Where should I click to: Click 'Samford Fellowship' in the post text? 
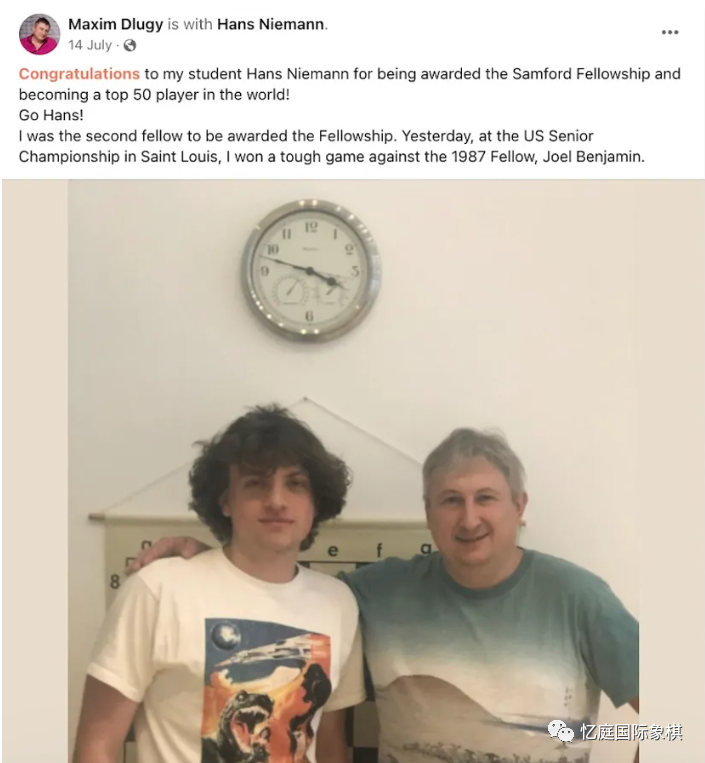581,73
